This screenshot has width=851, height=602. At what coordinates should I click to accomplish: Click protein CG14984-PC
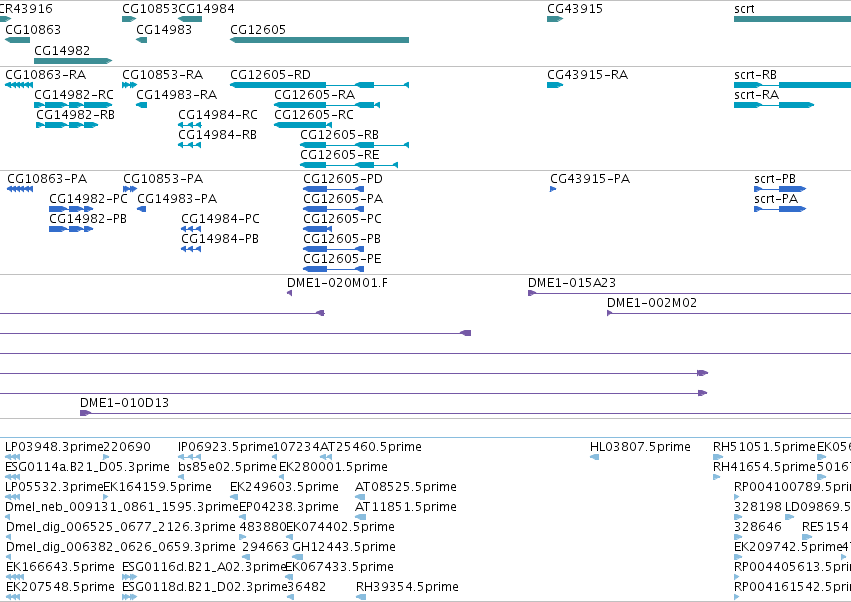191,229
